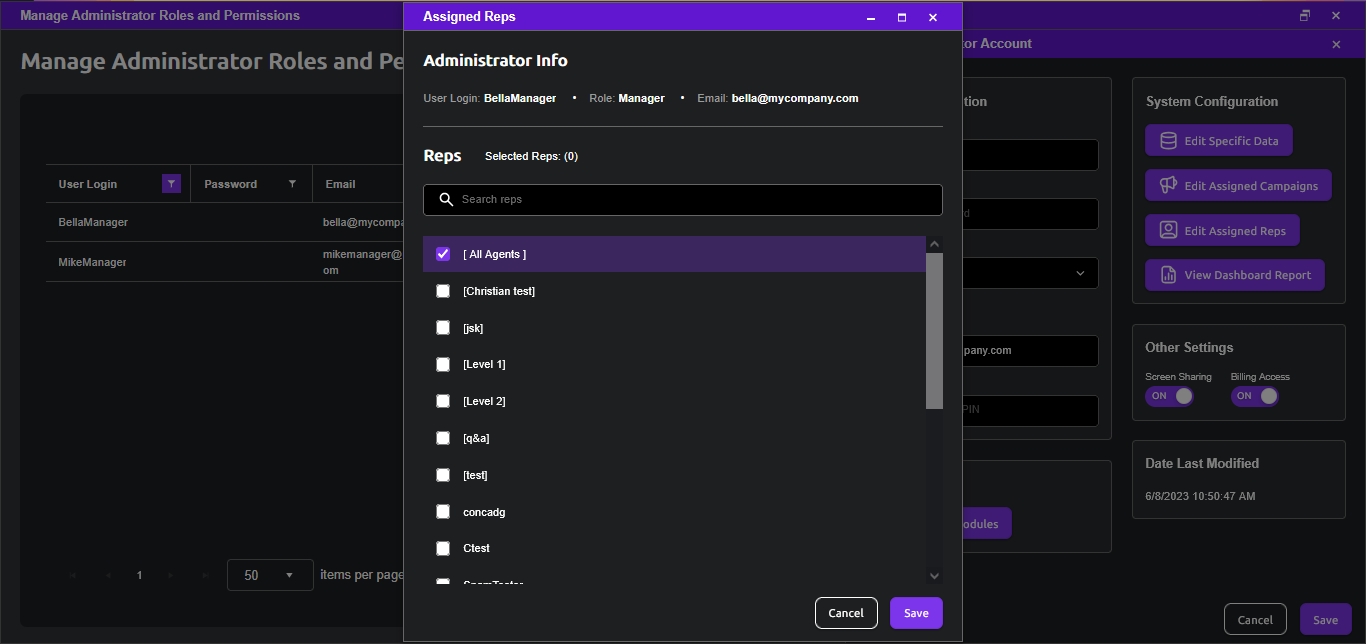1366x644 pixels.
Task: Select the MikeManager row in the table
Action: (225, 262)
